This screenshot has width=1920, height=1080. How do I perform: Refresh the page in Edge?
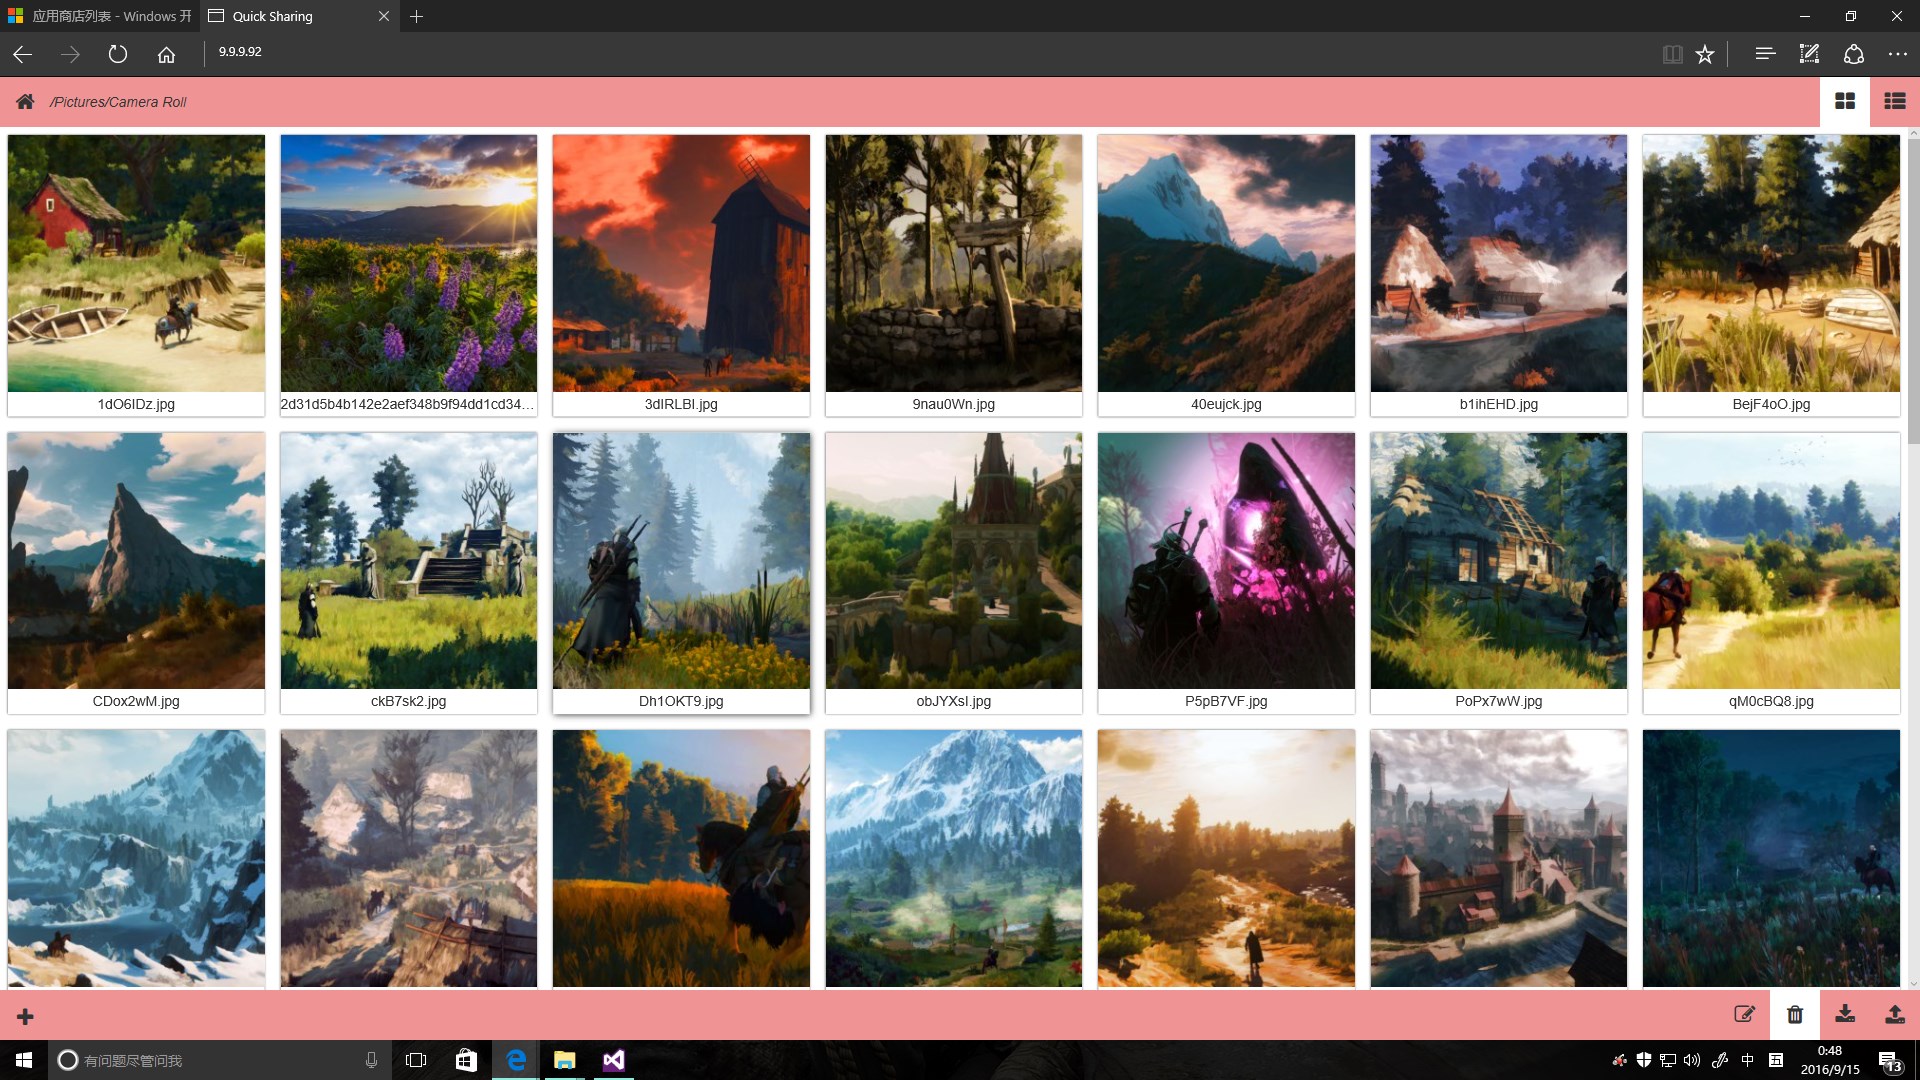pyautogui.click(x=118, y=54)
